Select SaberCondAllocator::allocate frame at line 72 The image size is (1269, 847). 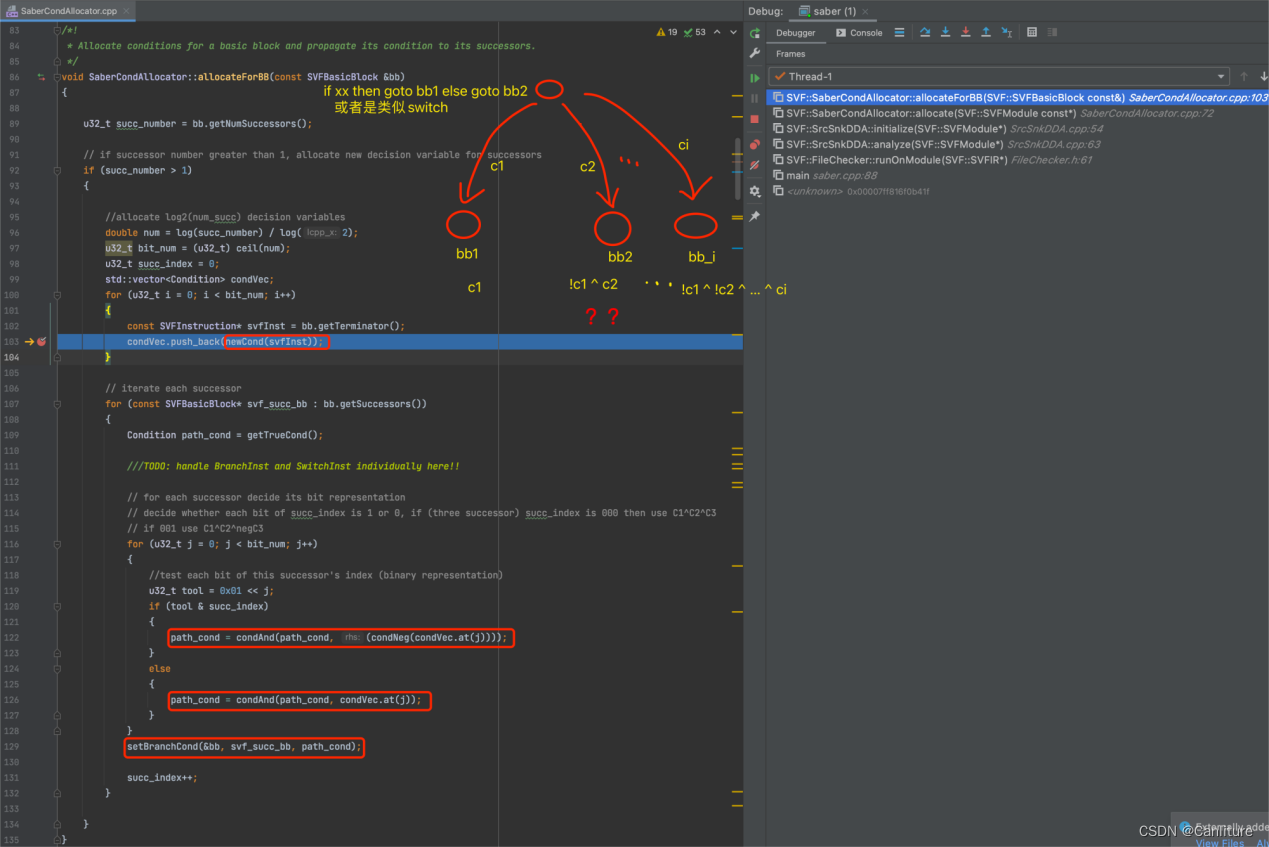(1018, 113)
